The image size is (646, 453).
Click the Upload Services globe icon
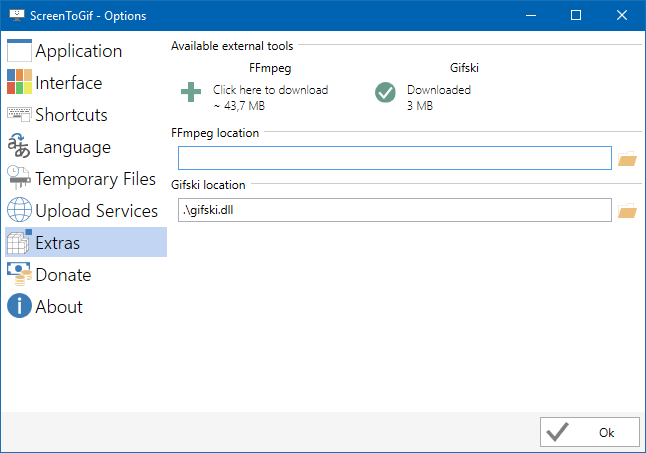19,210
